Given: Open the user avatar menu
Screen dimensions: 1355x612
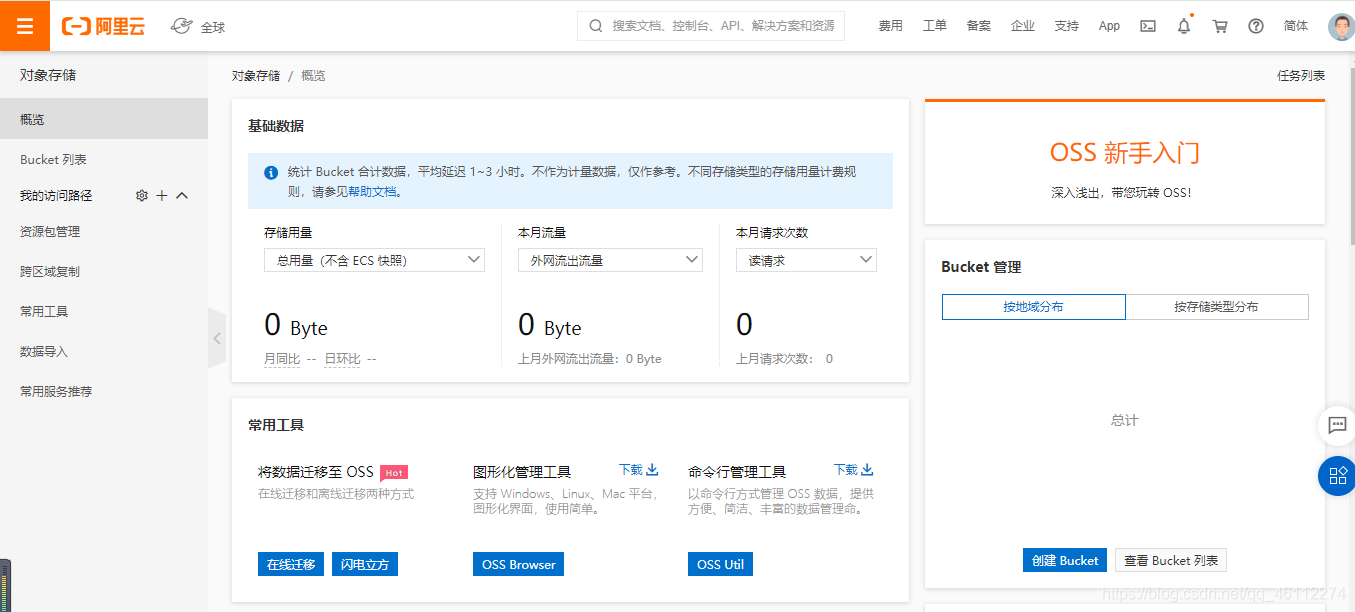Looking at the screenshot, I should (1341, 26).
